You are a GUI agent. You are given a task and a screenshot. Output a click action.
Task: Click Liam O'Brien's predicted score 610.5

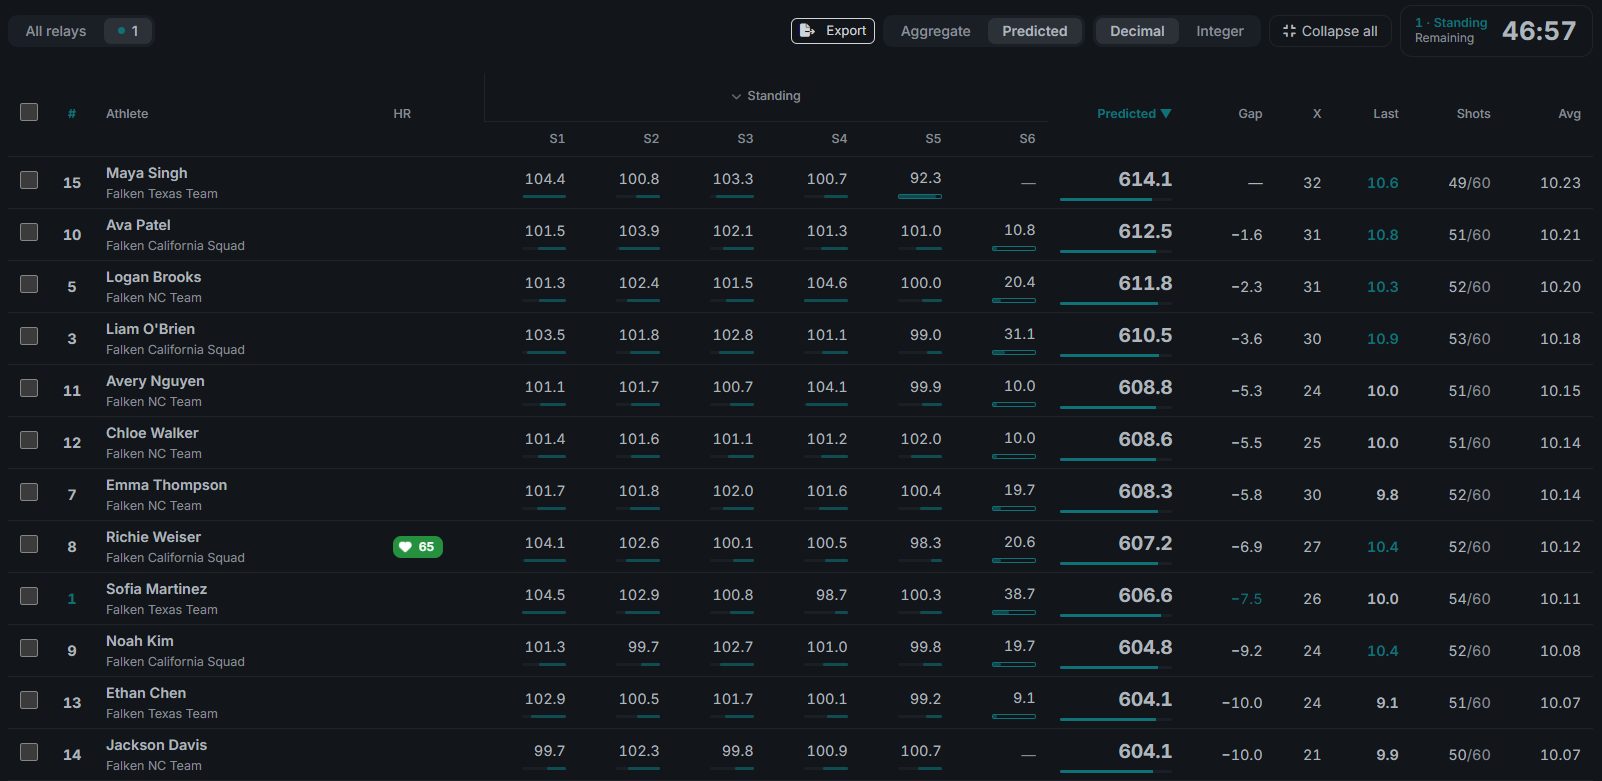click(x=1145, y=335)
